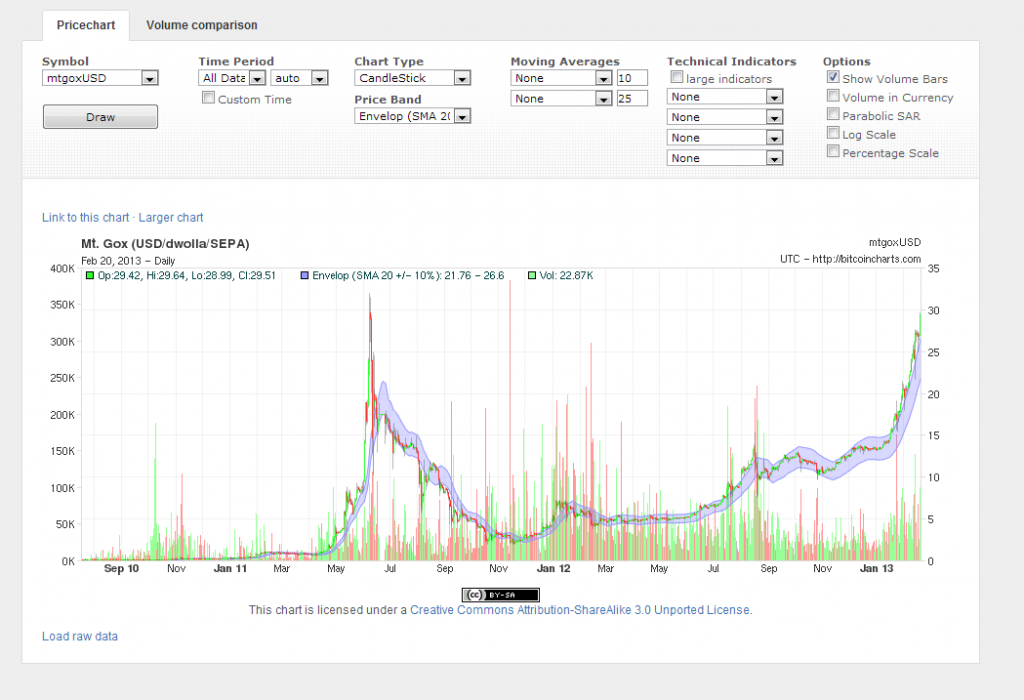
Task: Click the Load raw data link
Action: [80, 636]
